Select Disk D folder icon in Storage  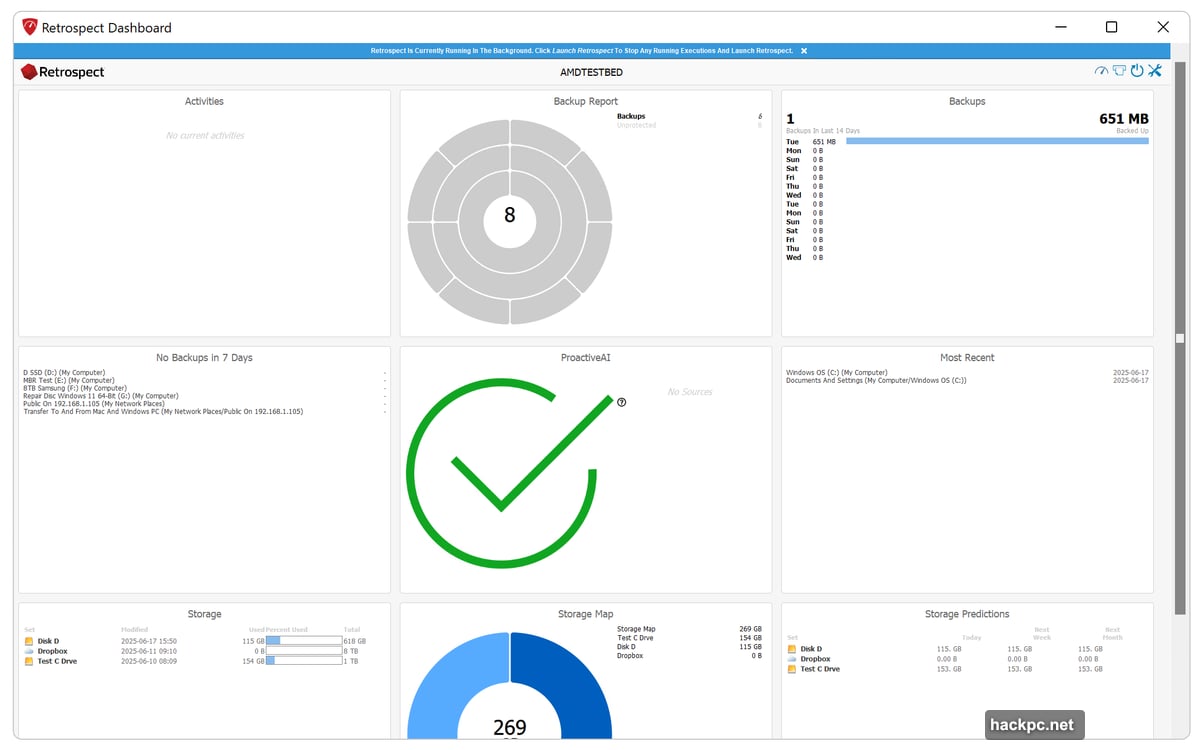click(29, 641)
